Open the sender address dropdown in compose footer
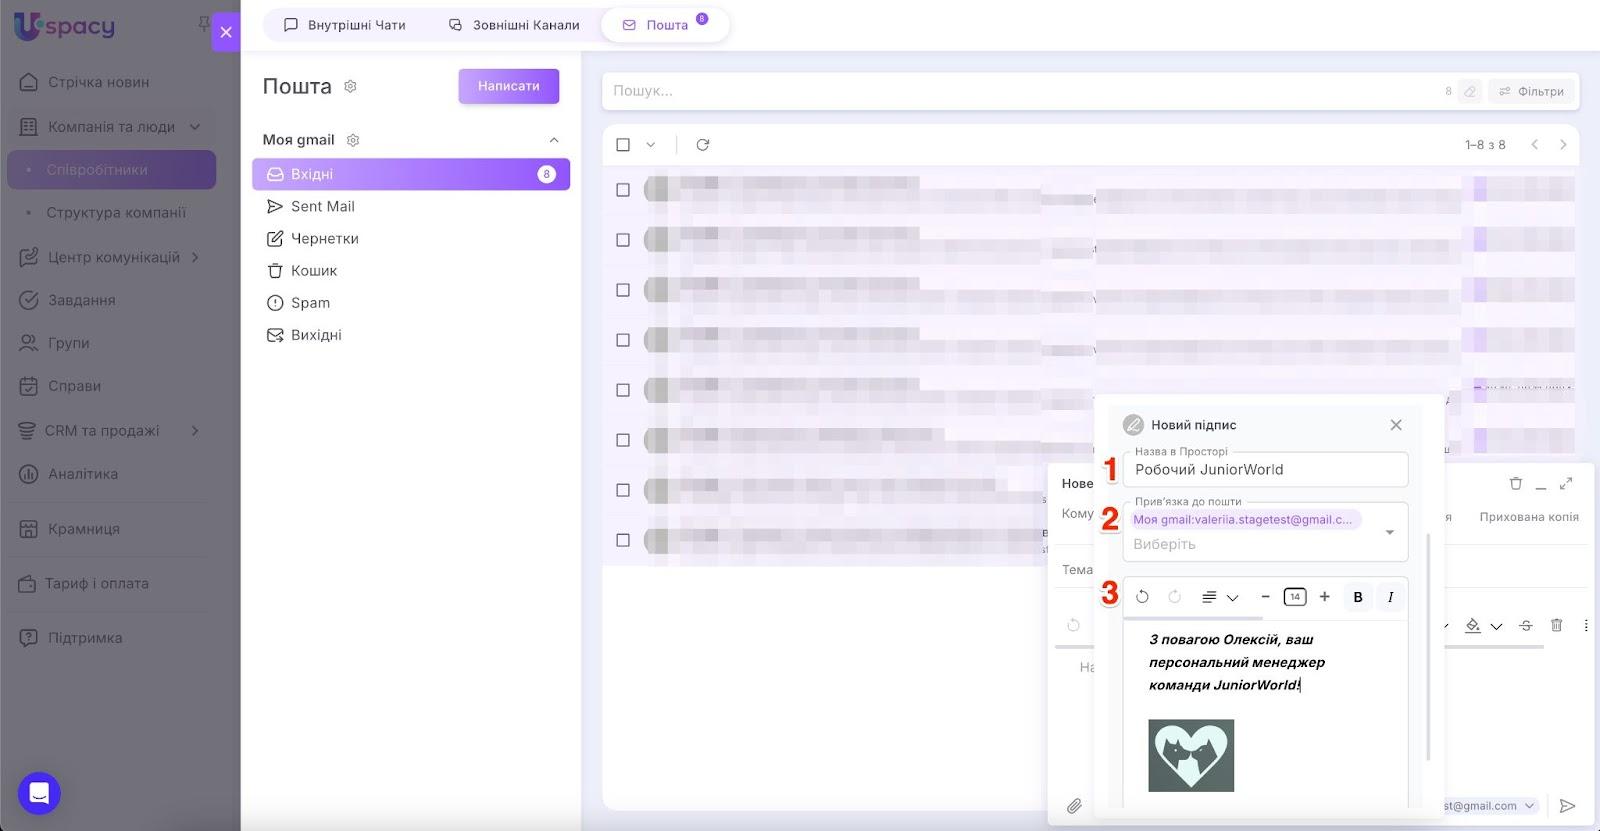This screenshot has height=831, width=1600. tap(1528, 806)
